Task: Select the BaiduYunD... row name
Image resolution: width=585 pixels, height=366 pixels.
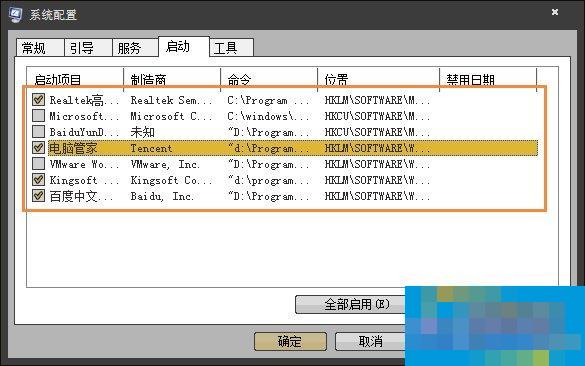Action: point(84,132)
